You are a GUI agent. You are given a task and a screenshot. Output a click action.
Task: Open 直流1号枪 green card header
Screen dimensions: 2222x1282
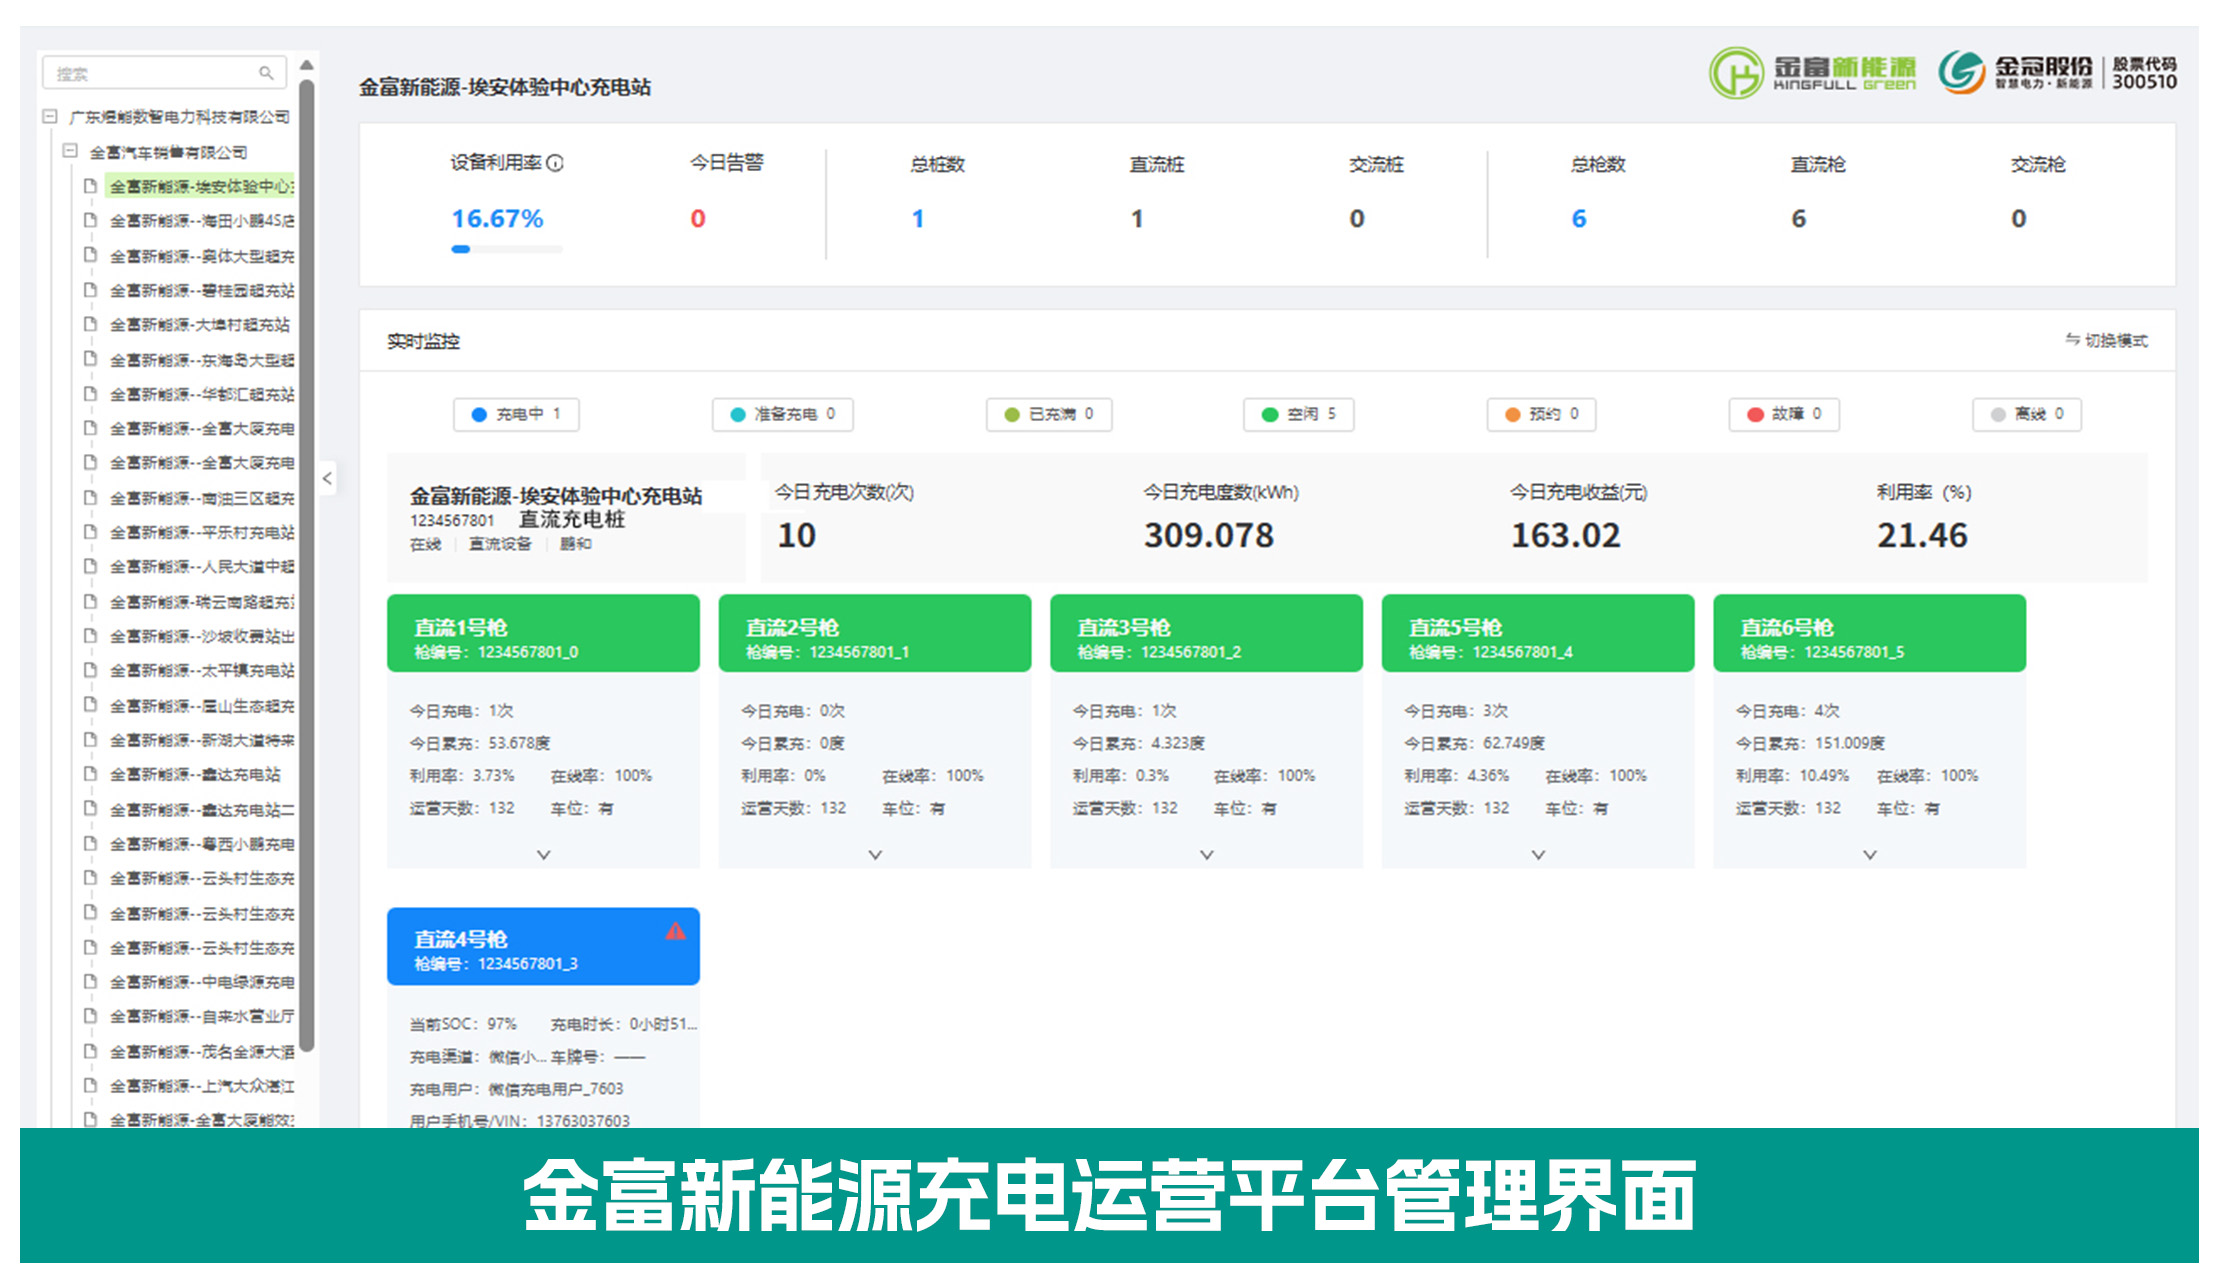543,633
